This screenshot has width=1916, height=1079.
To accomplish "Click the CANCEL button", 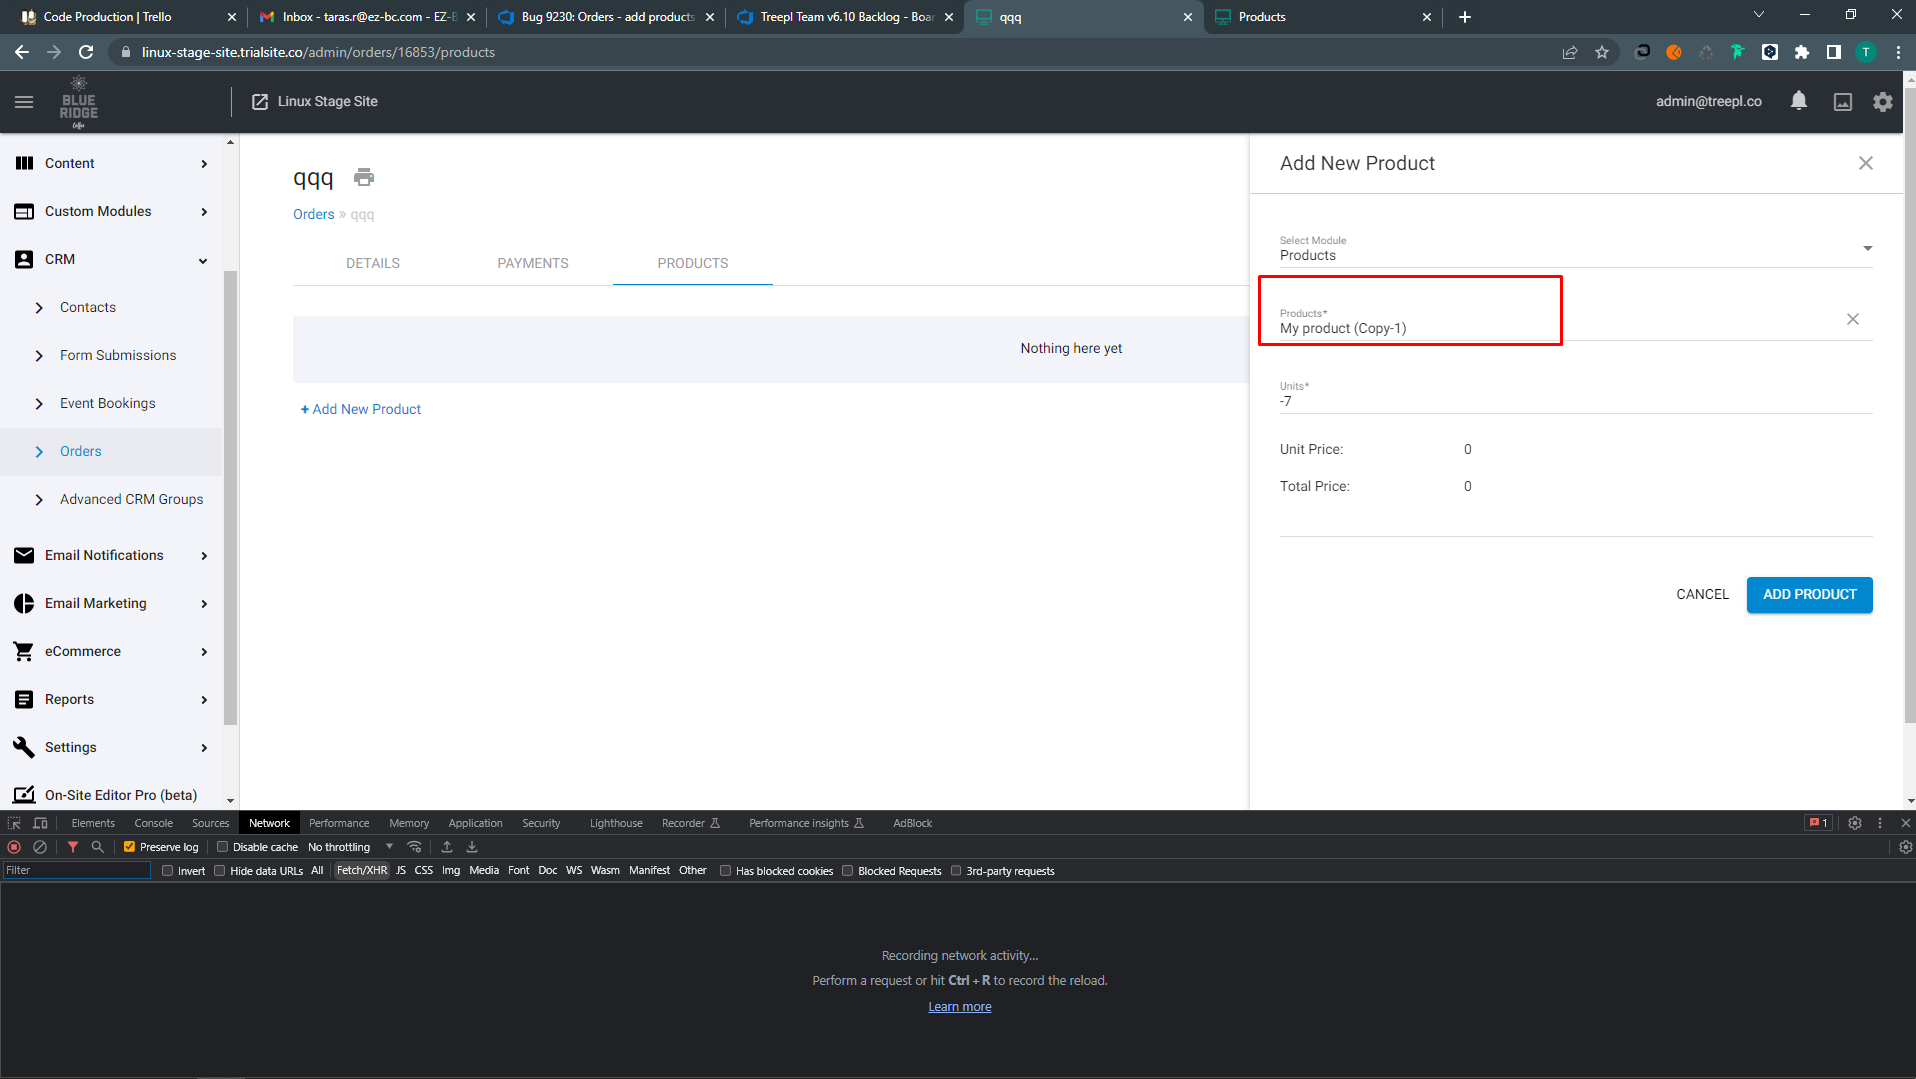I will tap(1702, 595).
